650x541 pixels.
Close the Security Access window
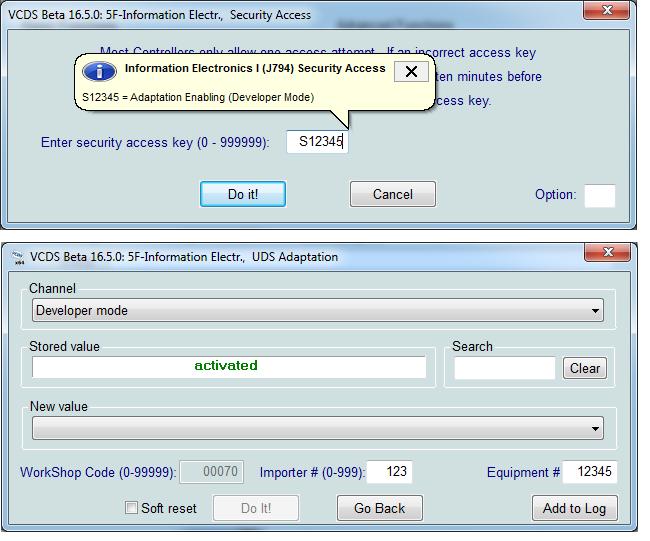click(x=606, y=10)
